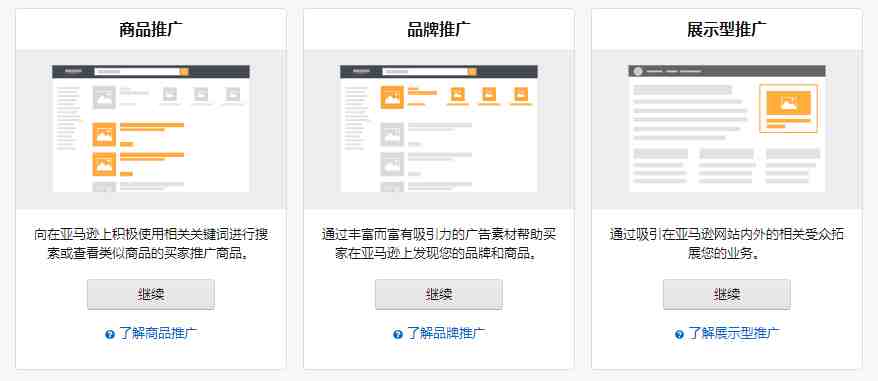Click the help icon beside 了解展示型推广
Image resolution: width=878 pixels, height=381 pixels.
(x=679, y=334)
